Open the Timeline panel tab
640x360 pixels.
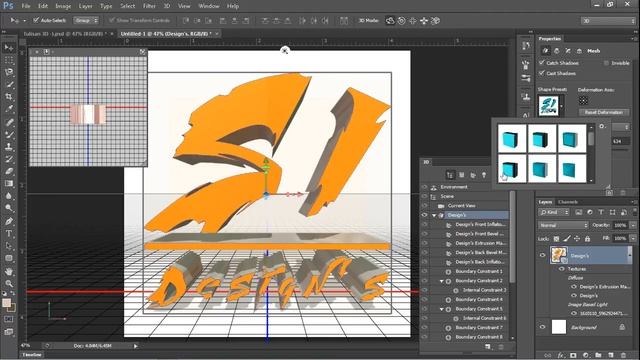32,354
